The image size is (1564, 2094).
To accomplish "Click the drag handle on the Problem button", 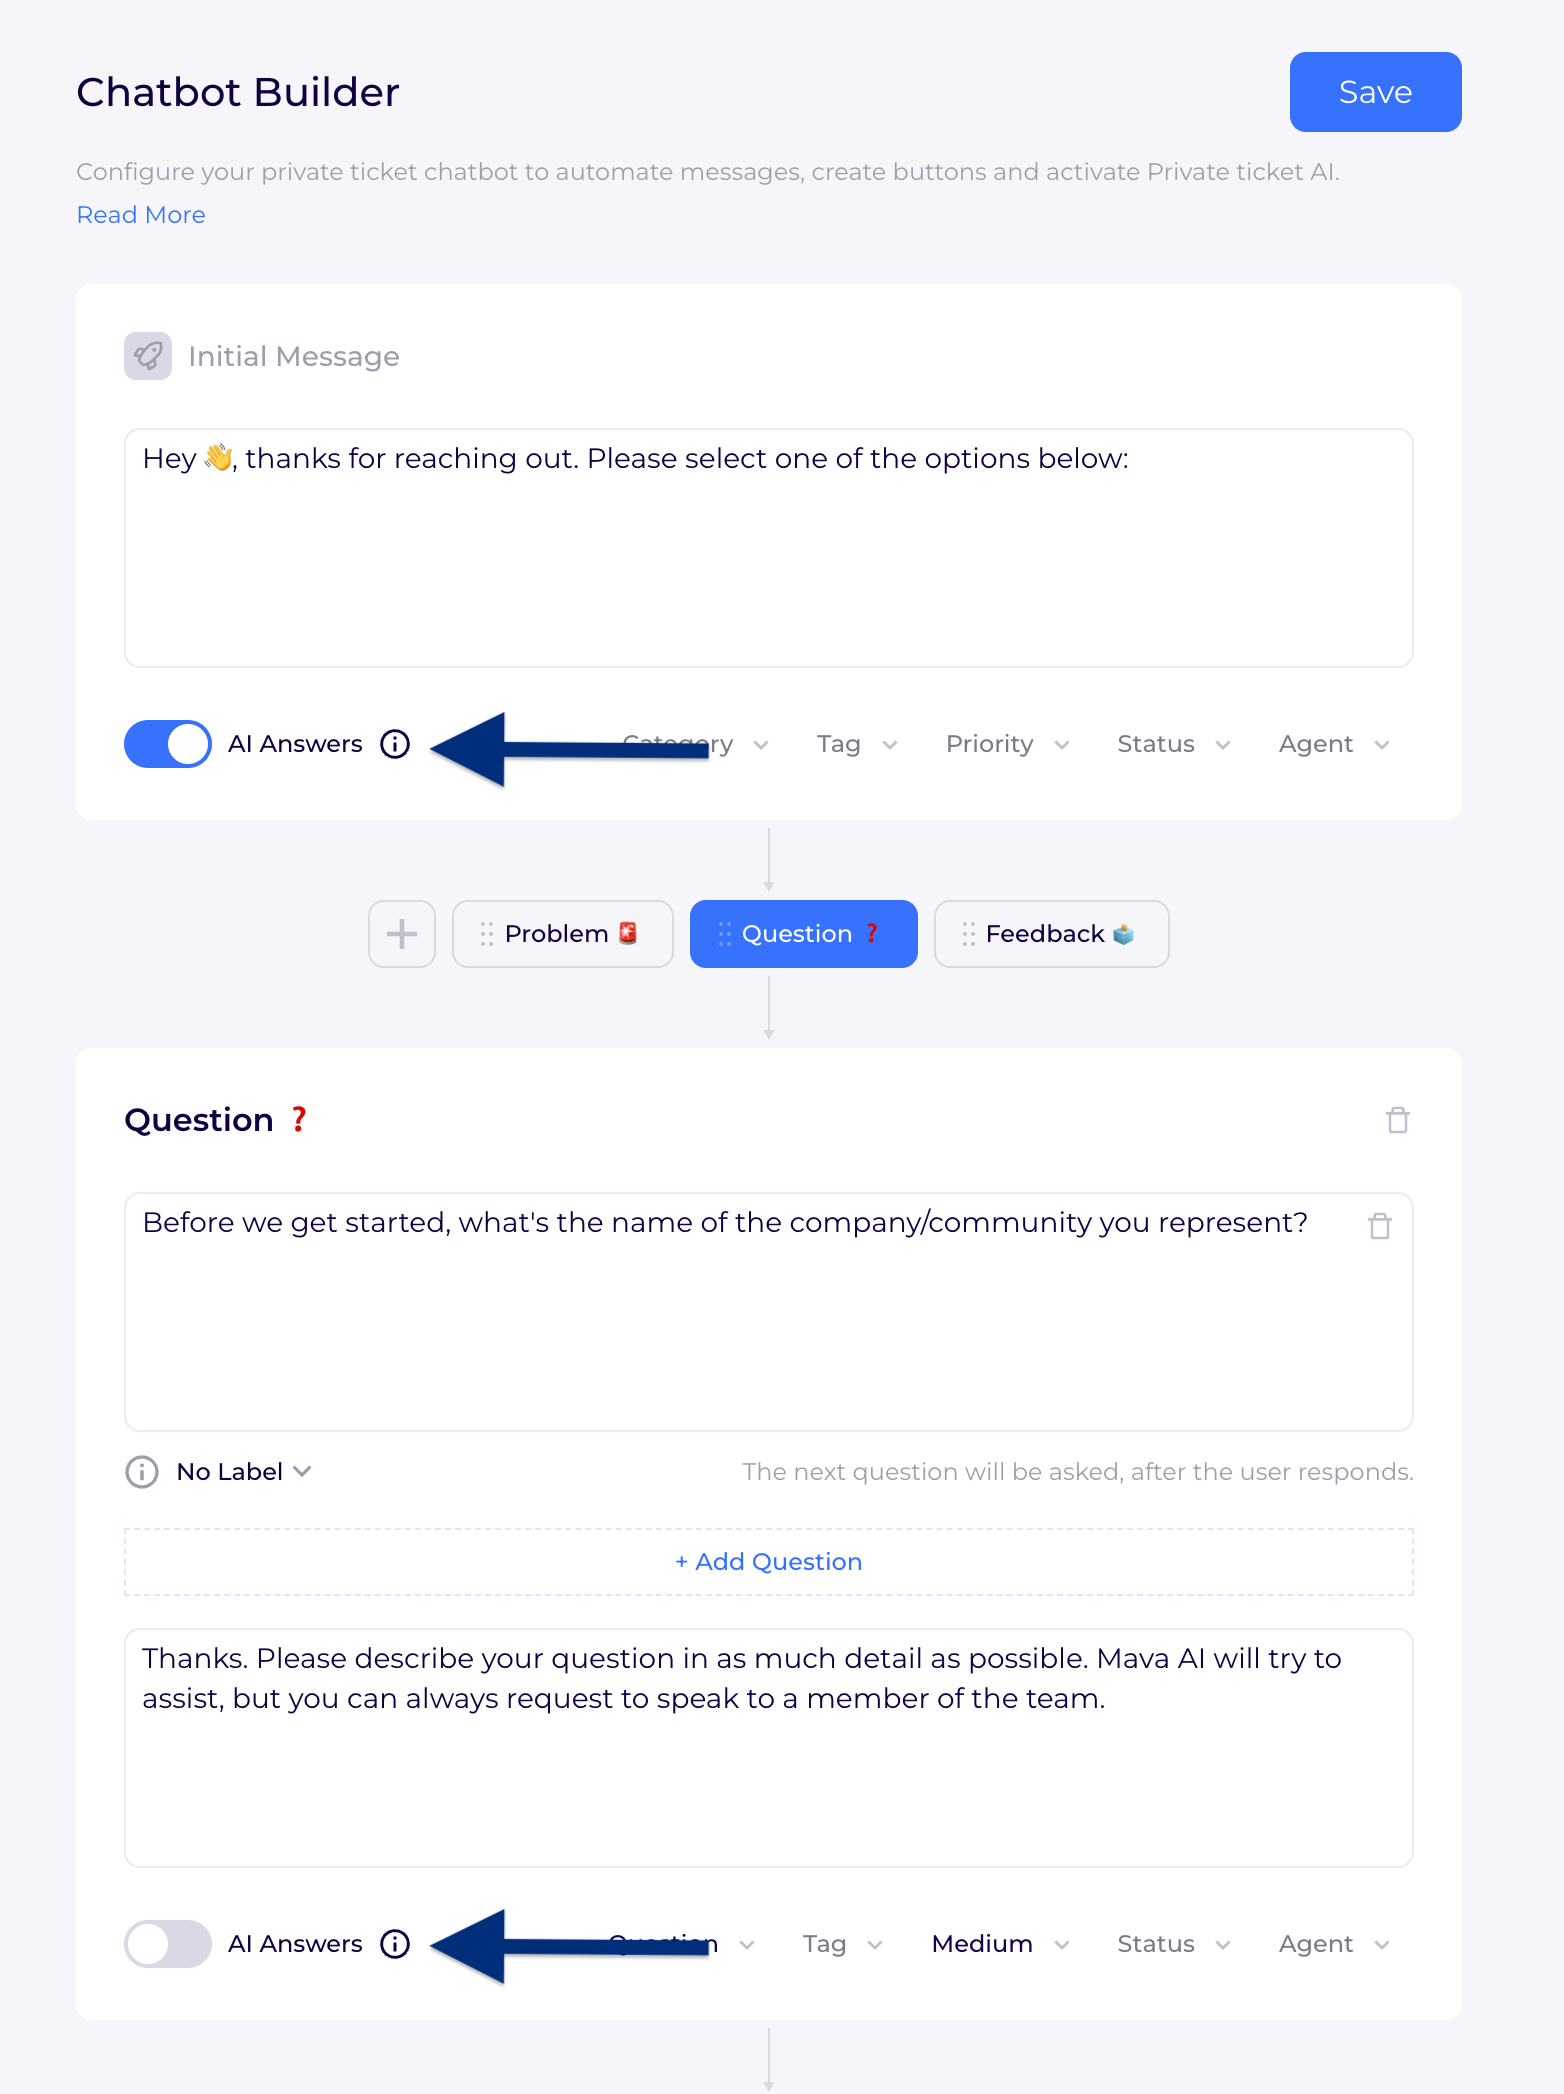I will pos(487,934).
